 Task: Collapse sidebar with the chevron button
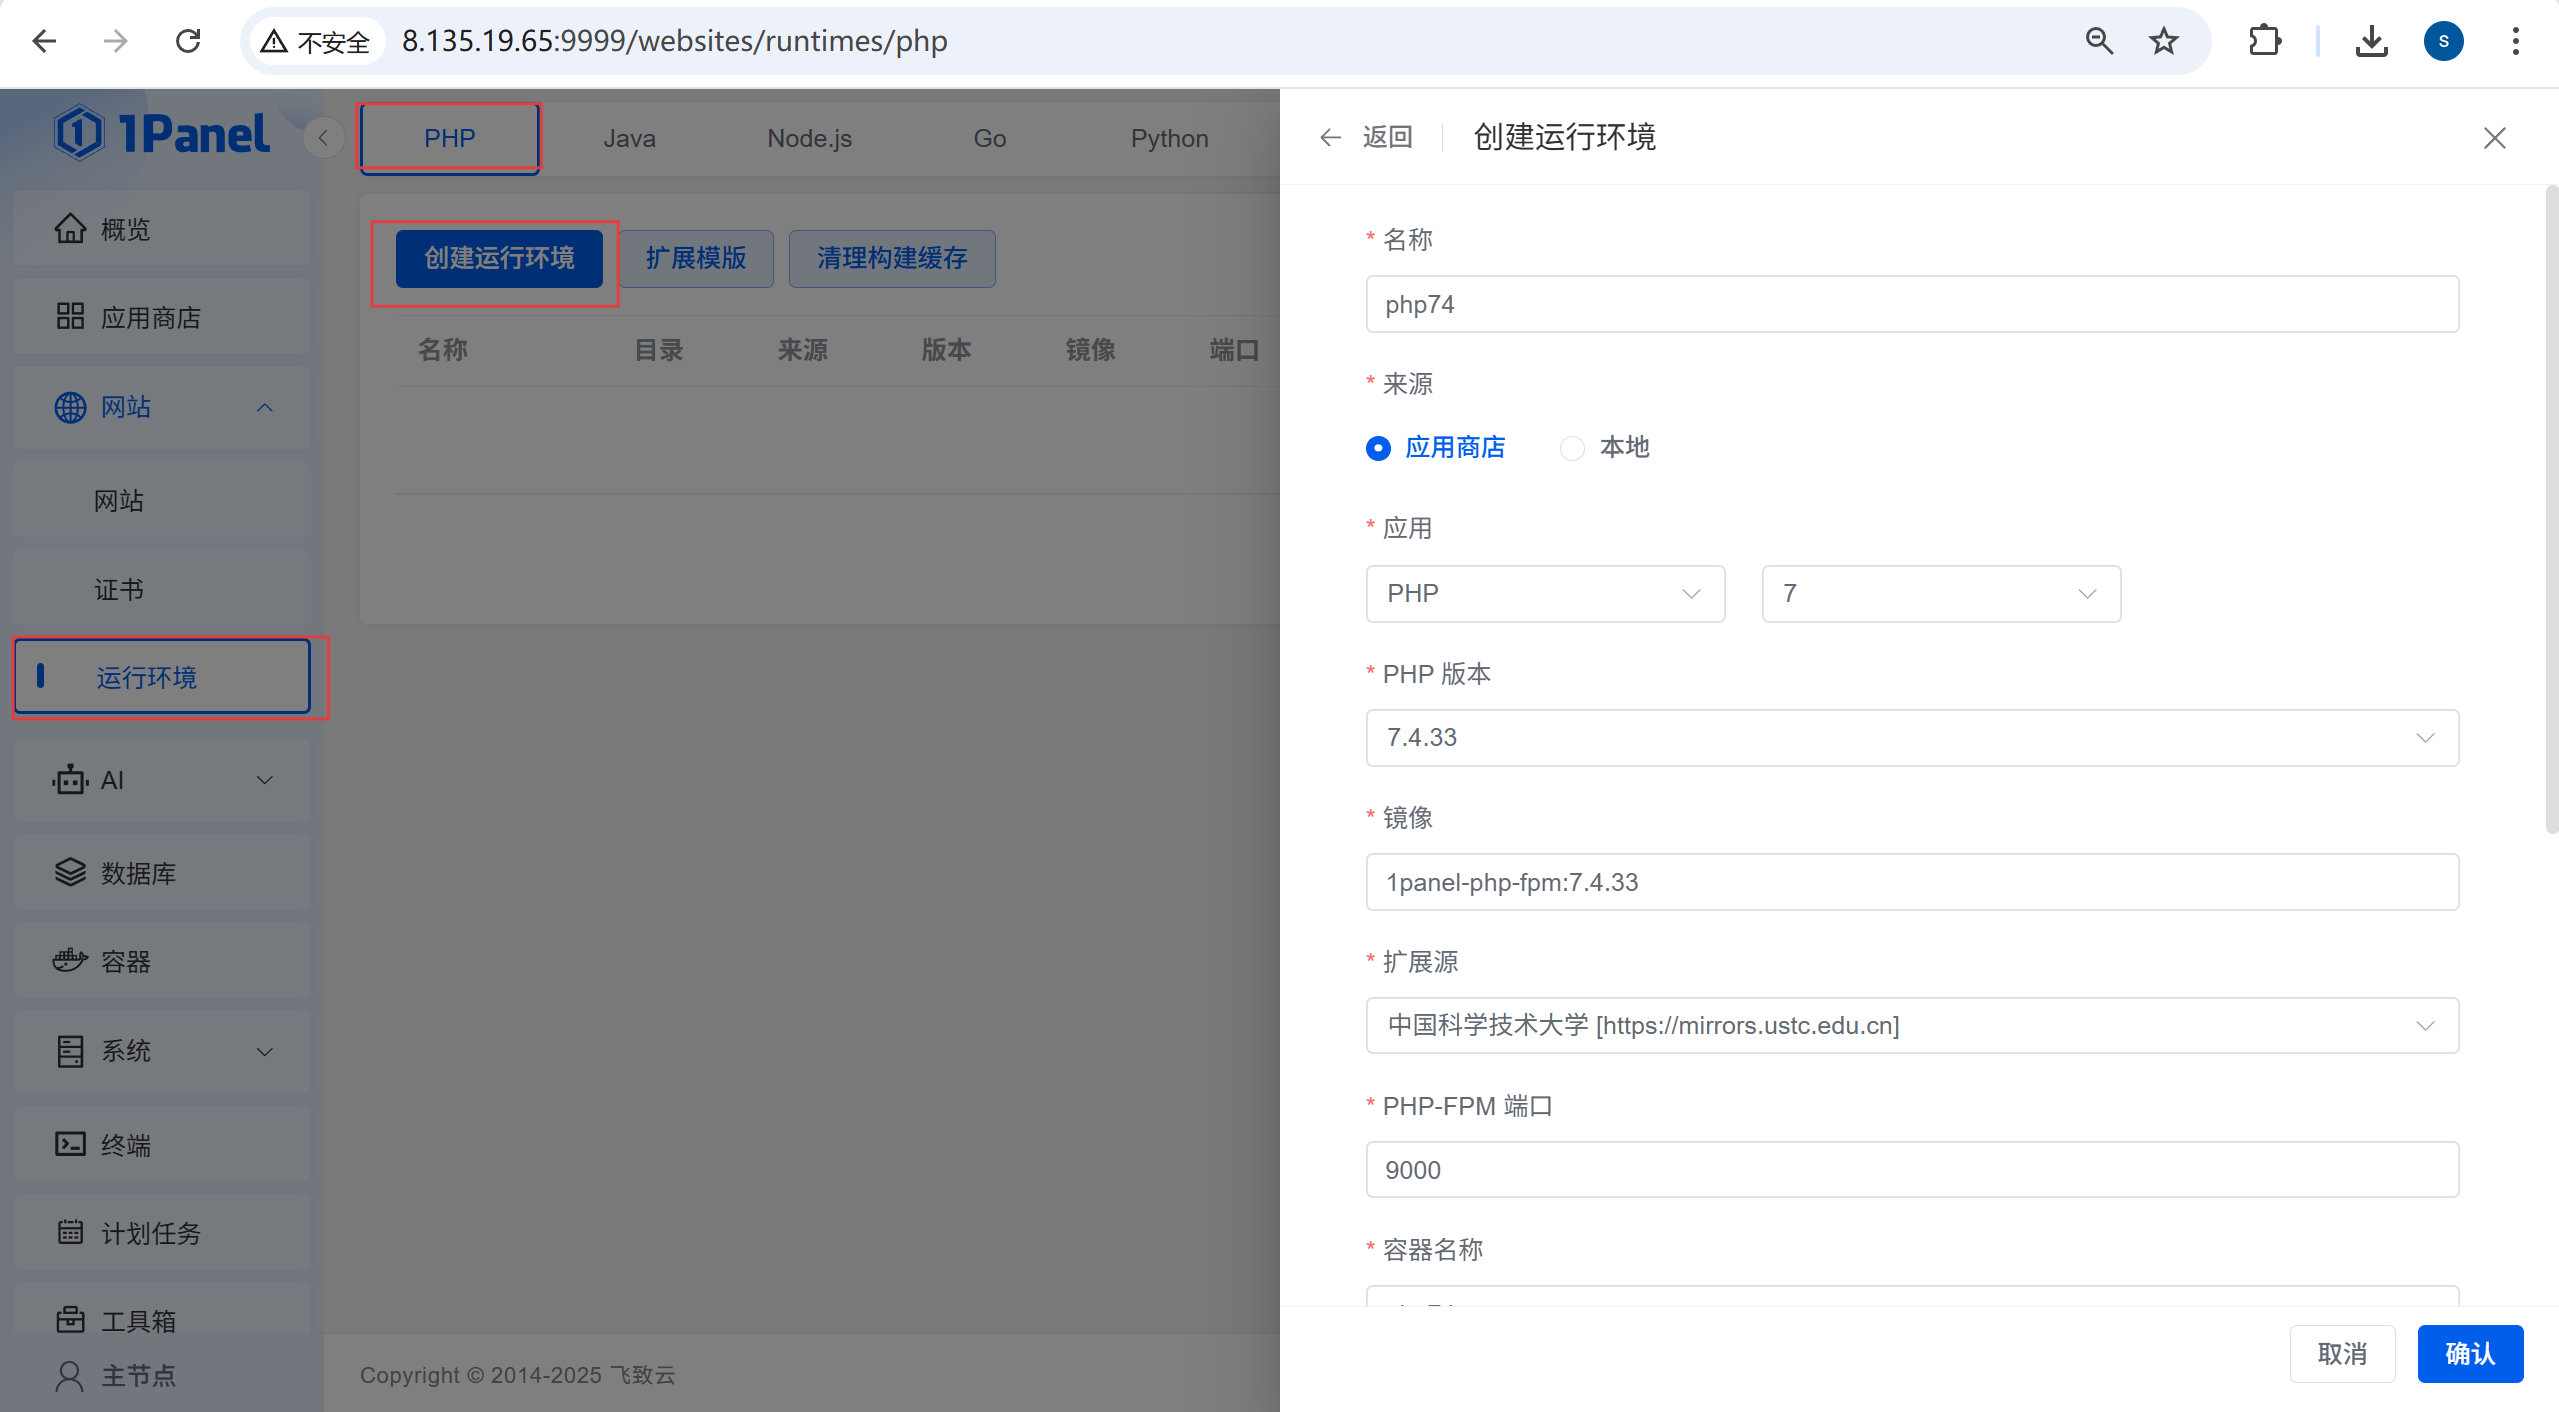[323, 138]
